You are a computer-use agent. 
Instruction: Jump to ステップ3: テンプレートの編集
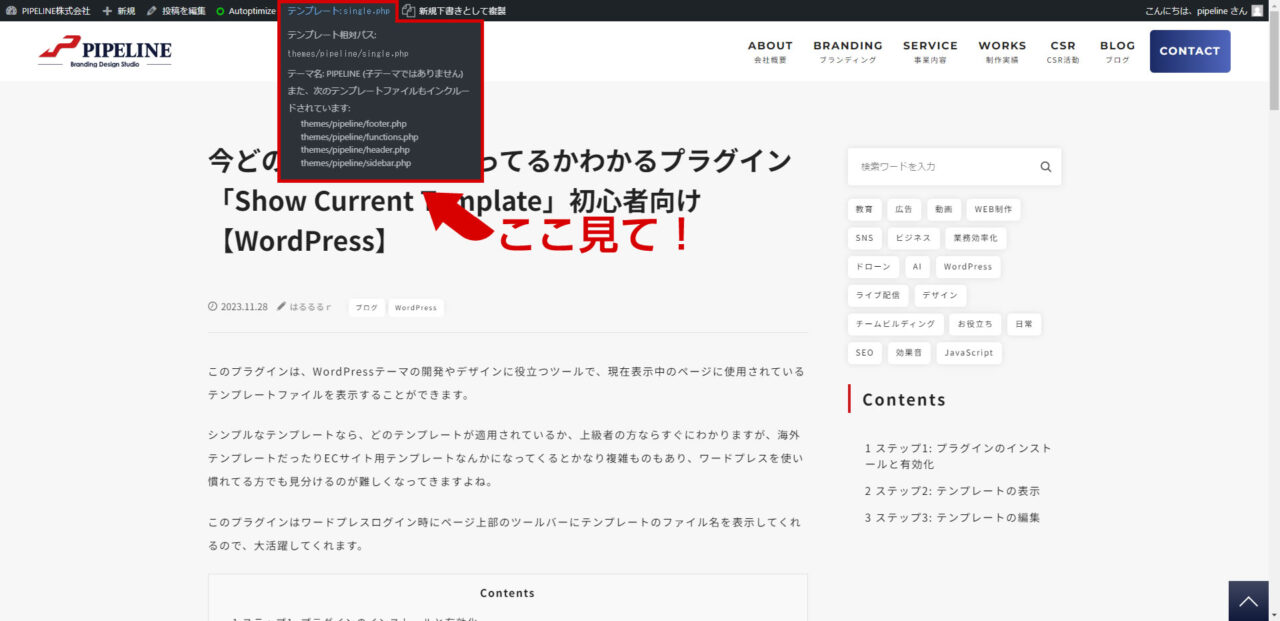952,517
